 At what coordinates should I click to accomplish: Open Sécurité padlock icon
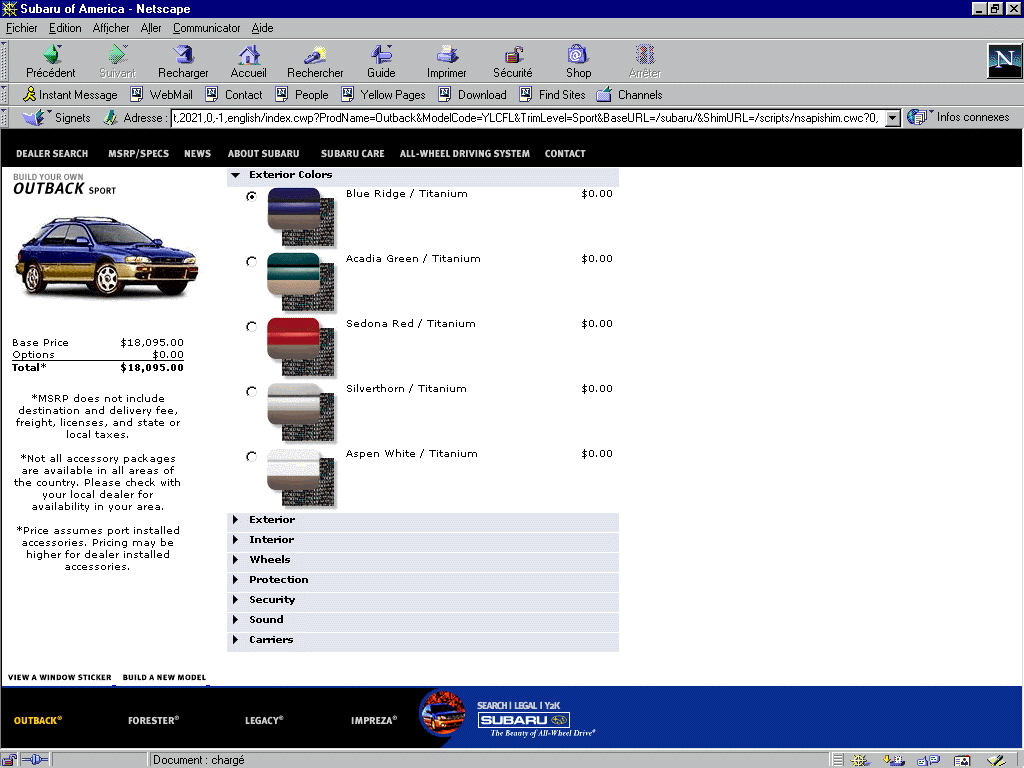click(x=513, y=54)
